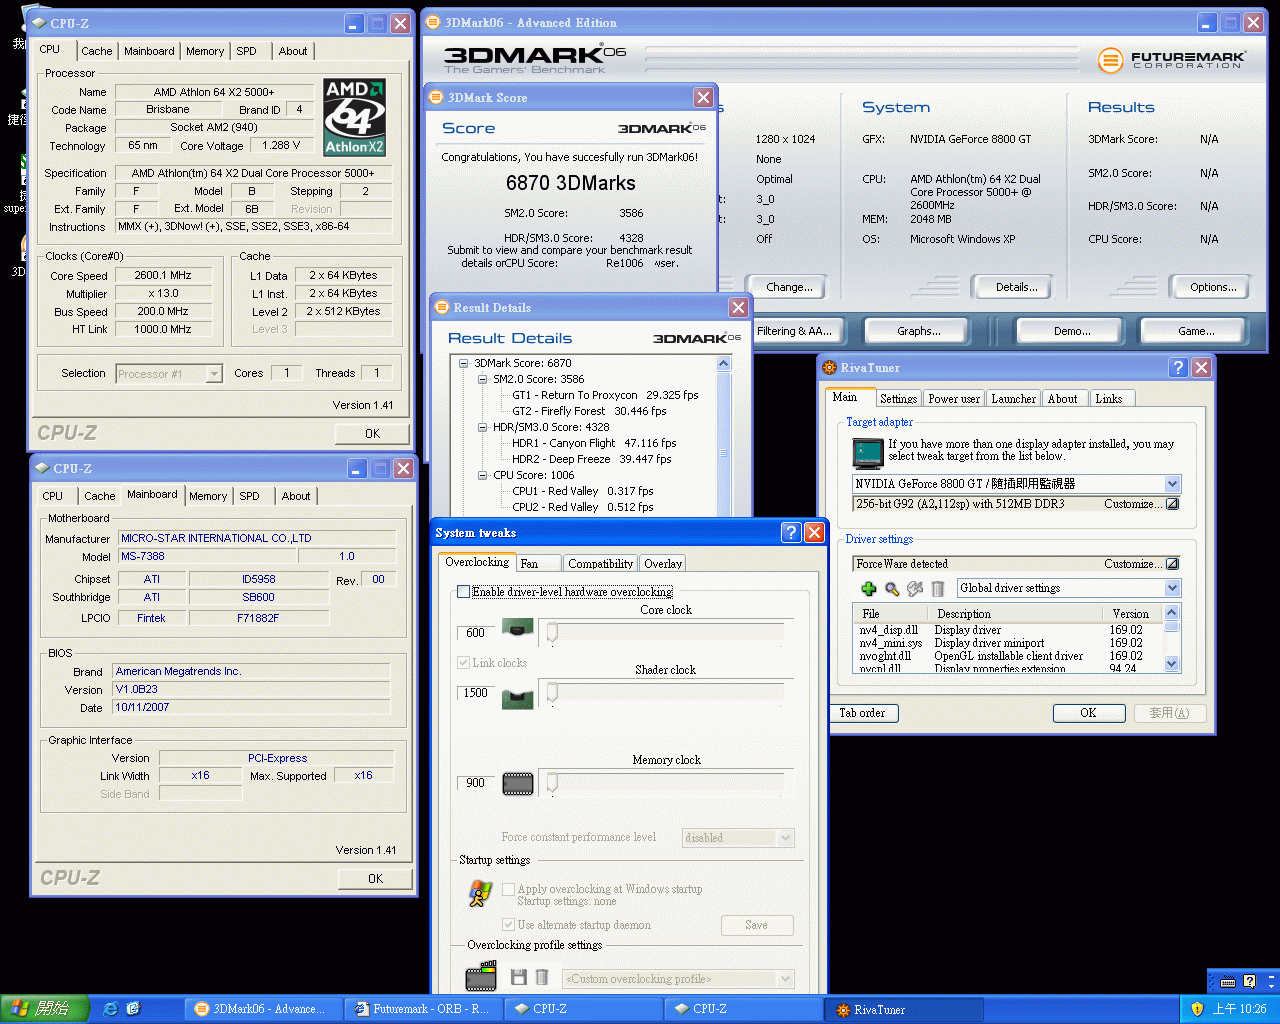
Task: Click down arrow of driver file list scrollbar
Action: point(1171,662)
